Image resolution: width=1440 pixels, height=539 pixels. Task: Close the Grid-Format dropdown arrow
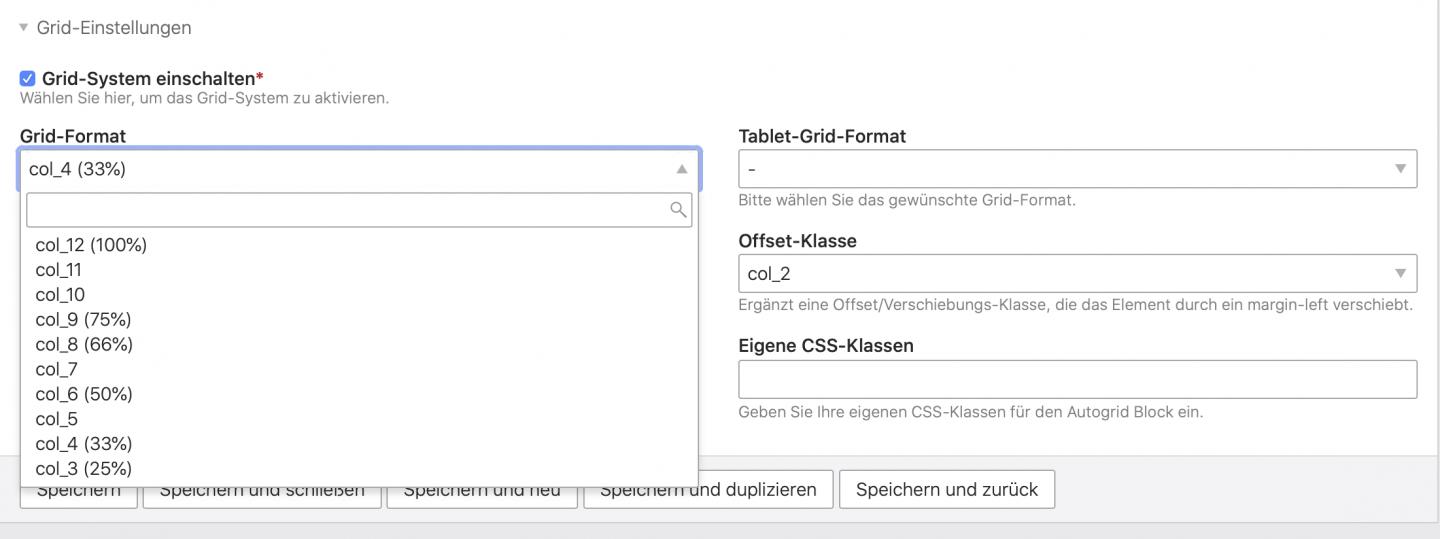681,169
